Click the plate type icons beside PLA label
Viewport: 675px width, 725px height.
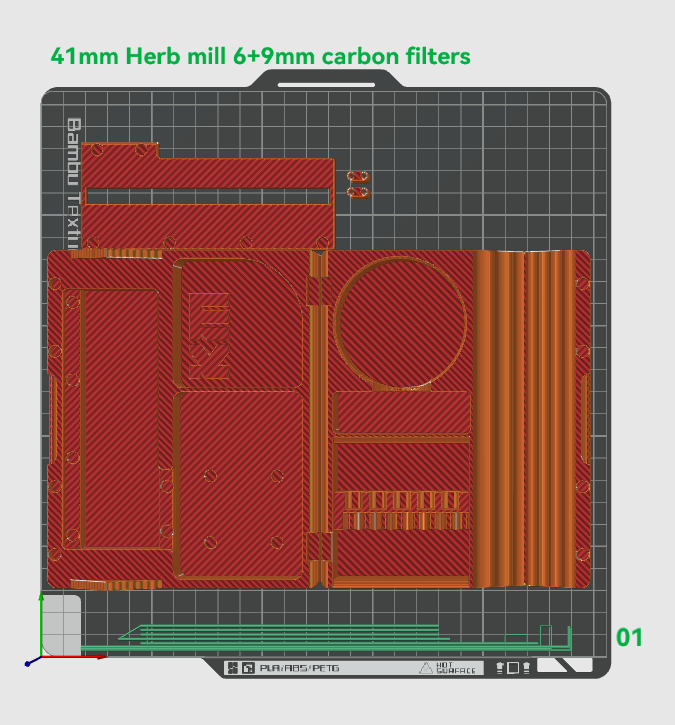click(x=241, y=668)
